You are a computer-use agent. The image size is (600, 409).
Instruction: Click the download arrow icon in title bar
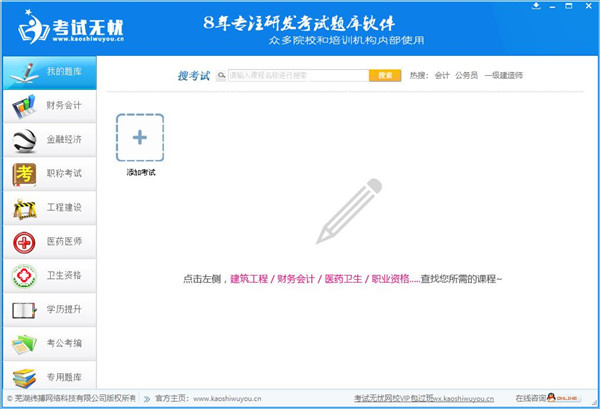[x=536, y=6]
